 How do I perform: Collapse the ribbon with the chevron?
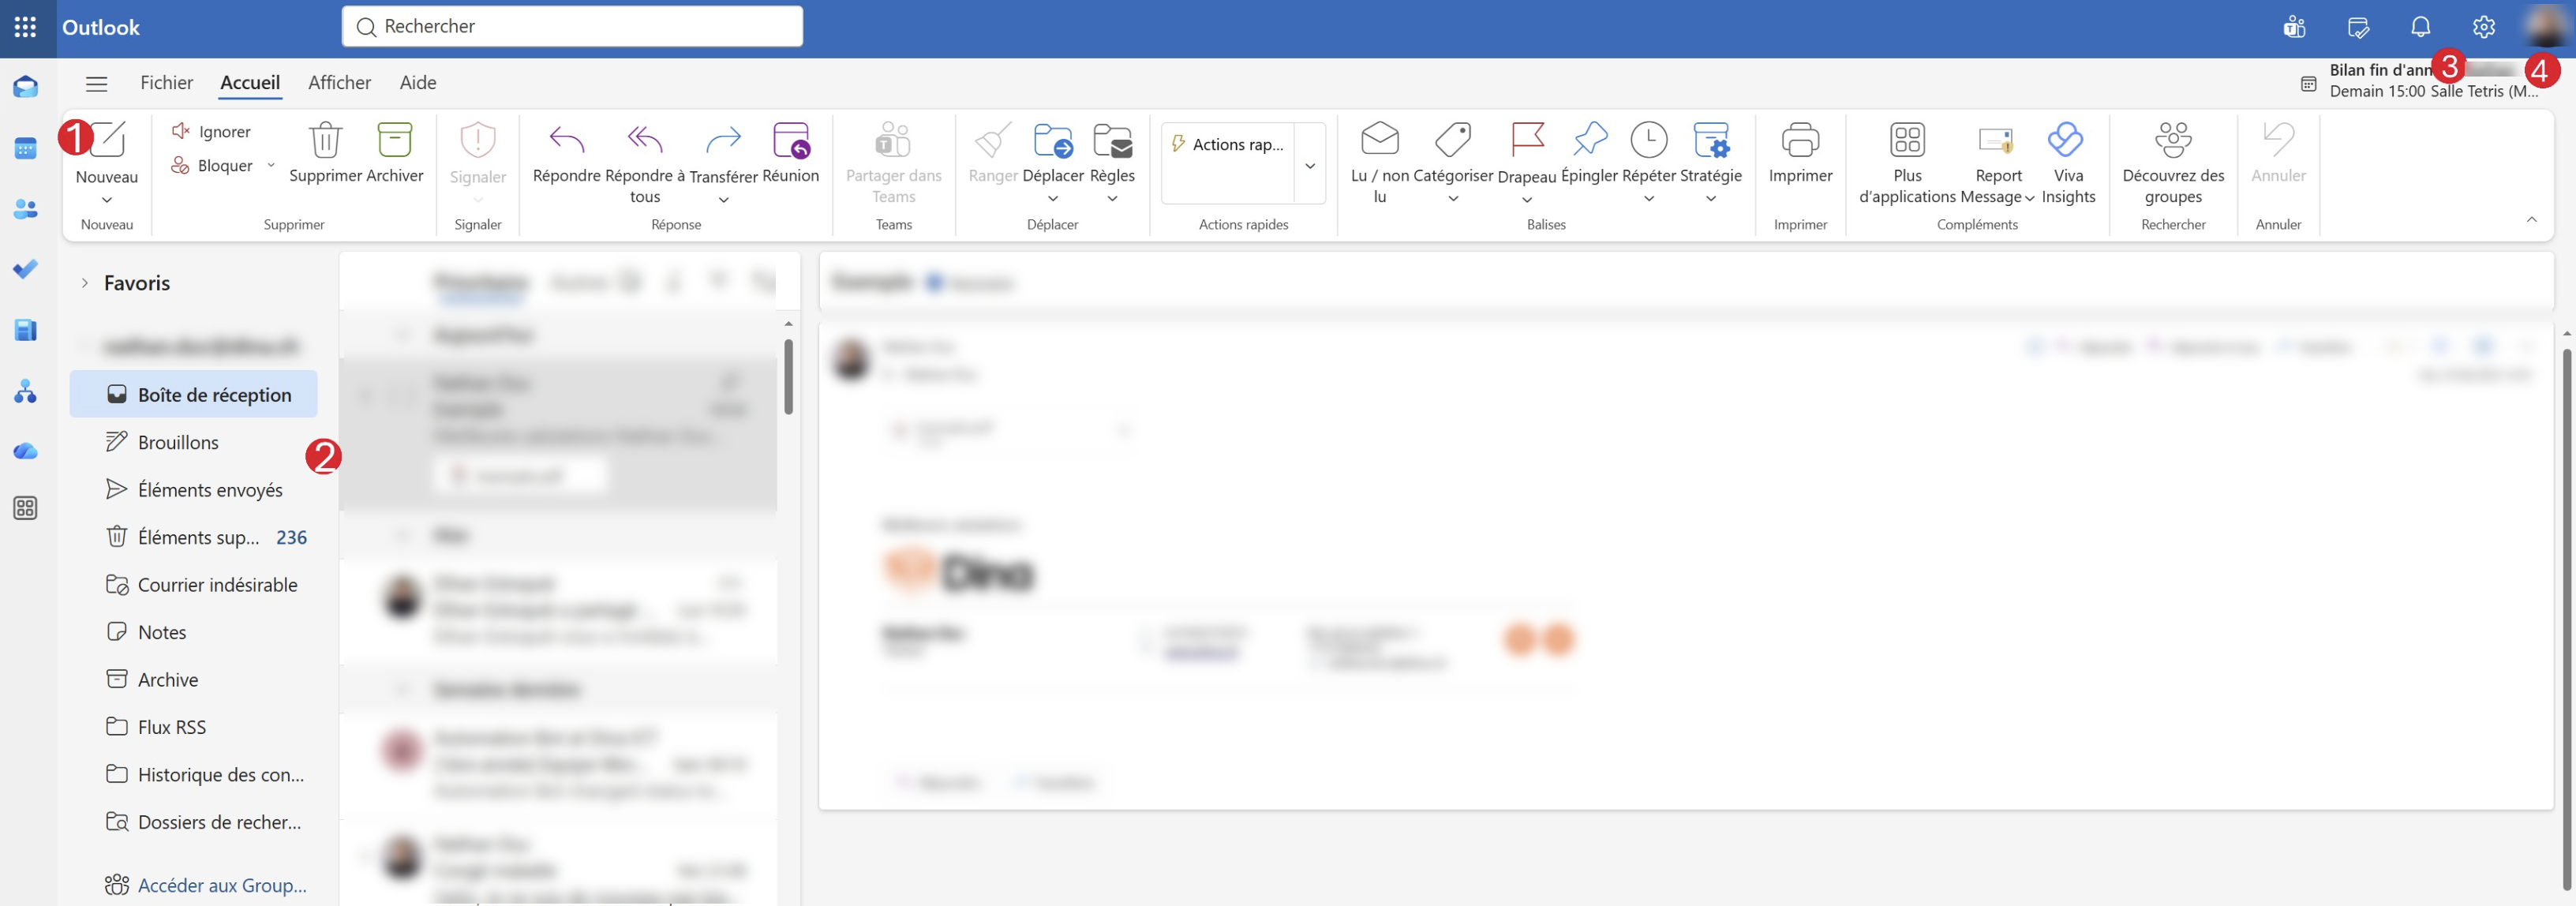point(2531,219)
